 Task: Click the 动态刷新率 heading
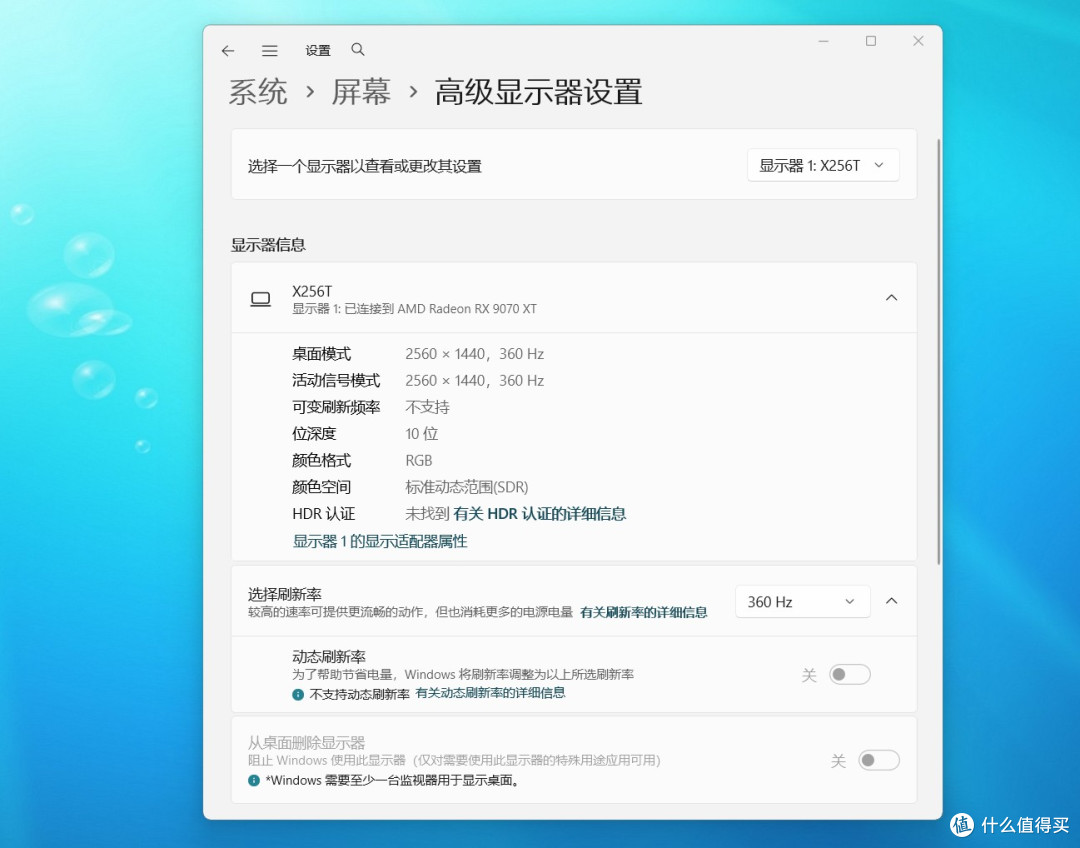point(329,657)
